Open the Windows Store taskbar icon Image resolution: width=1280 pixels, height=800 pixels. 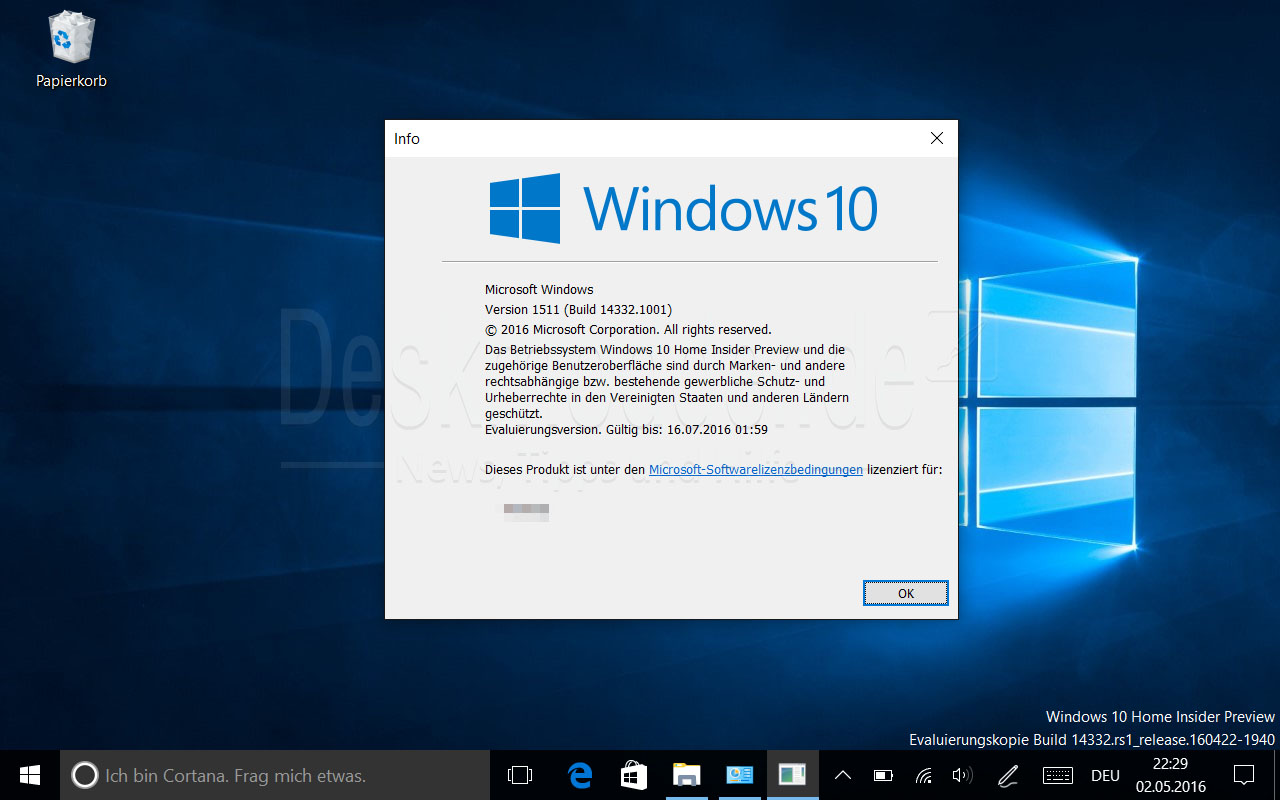pyautogui.click(x=633, y=775)
